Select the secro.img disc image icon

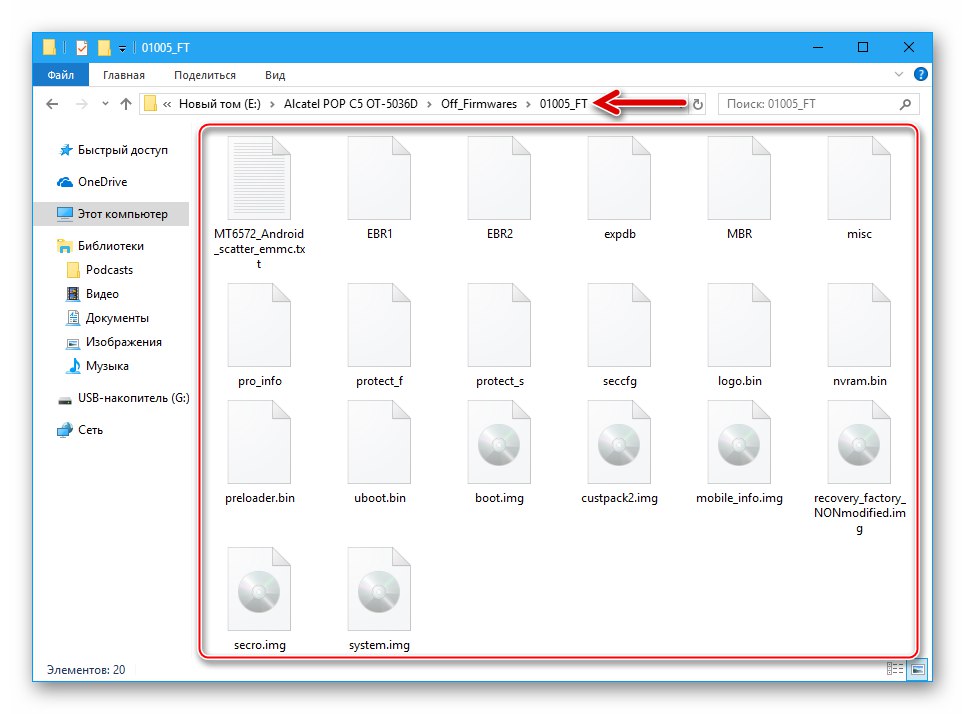point(259,589)
